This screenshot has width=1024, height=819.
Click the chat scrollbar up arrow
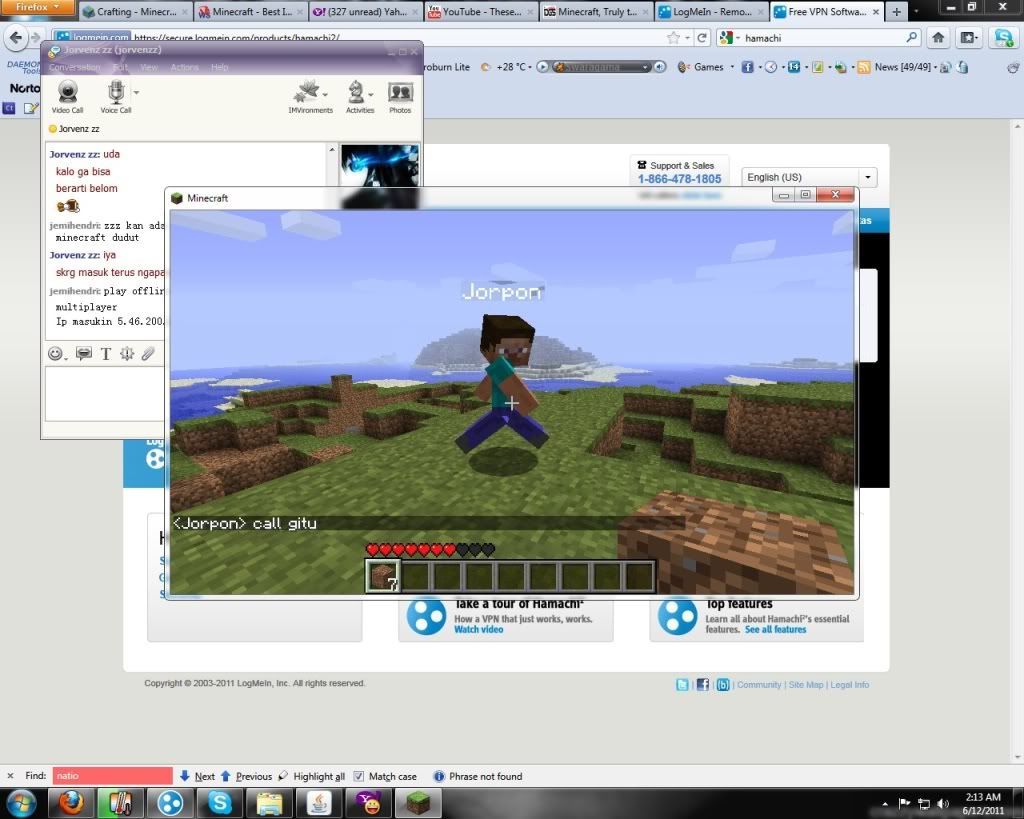332,150
